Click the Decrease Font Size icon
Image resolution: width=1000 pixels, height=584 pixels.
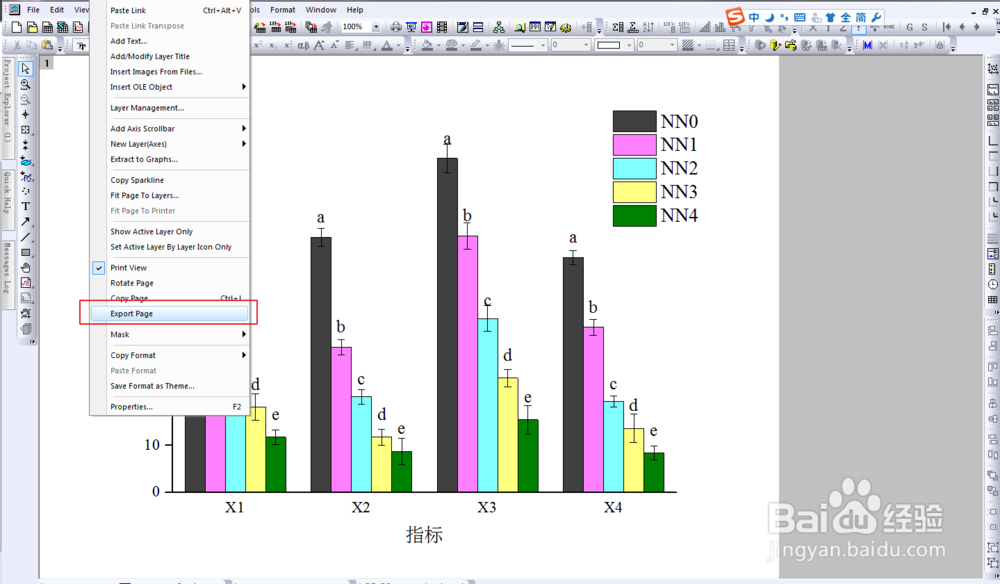[334, 45]
